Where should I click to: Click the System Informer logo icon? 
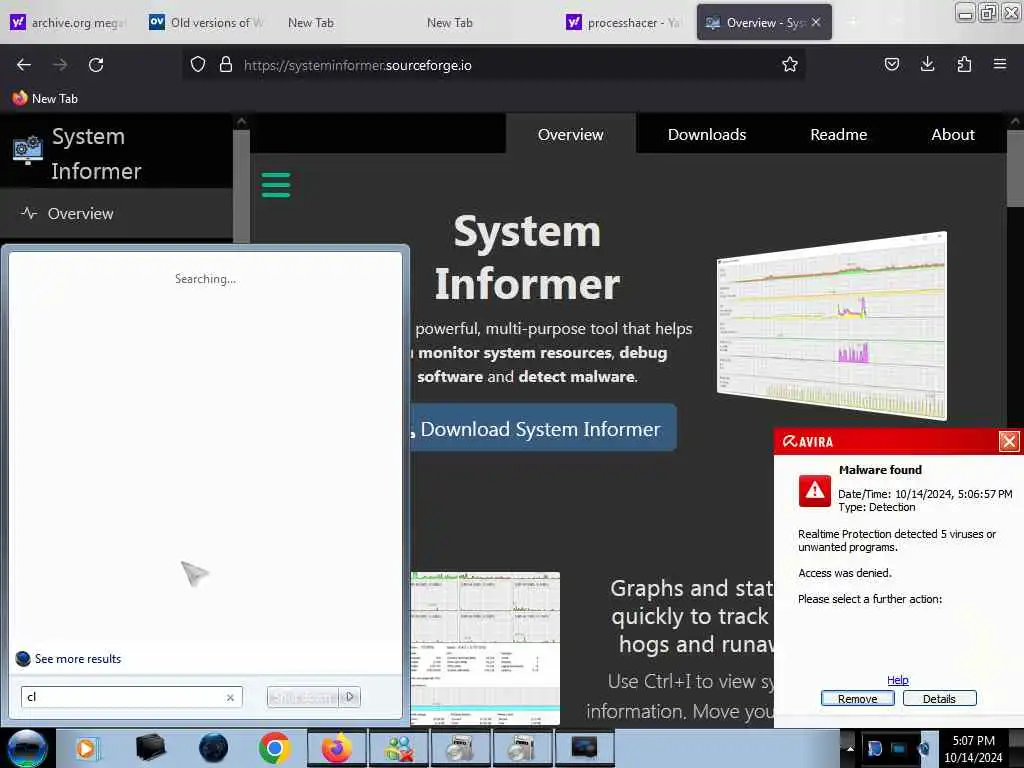pos(27,150)
